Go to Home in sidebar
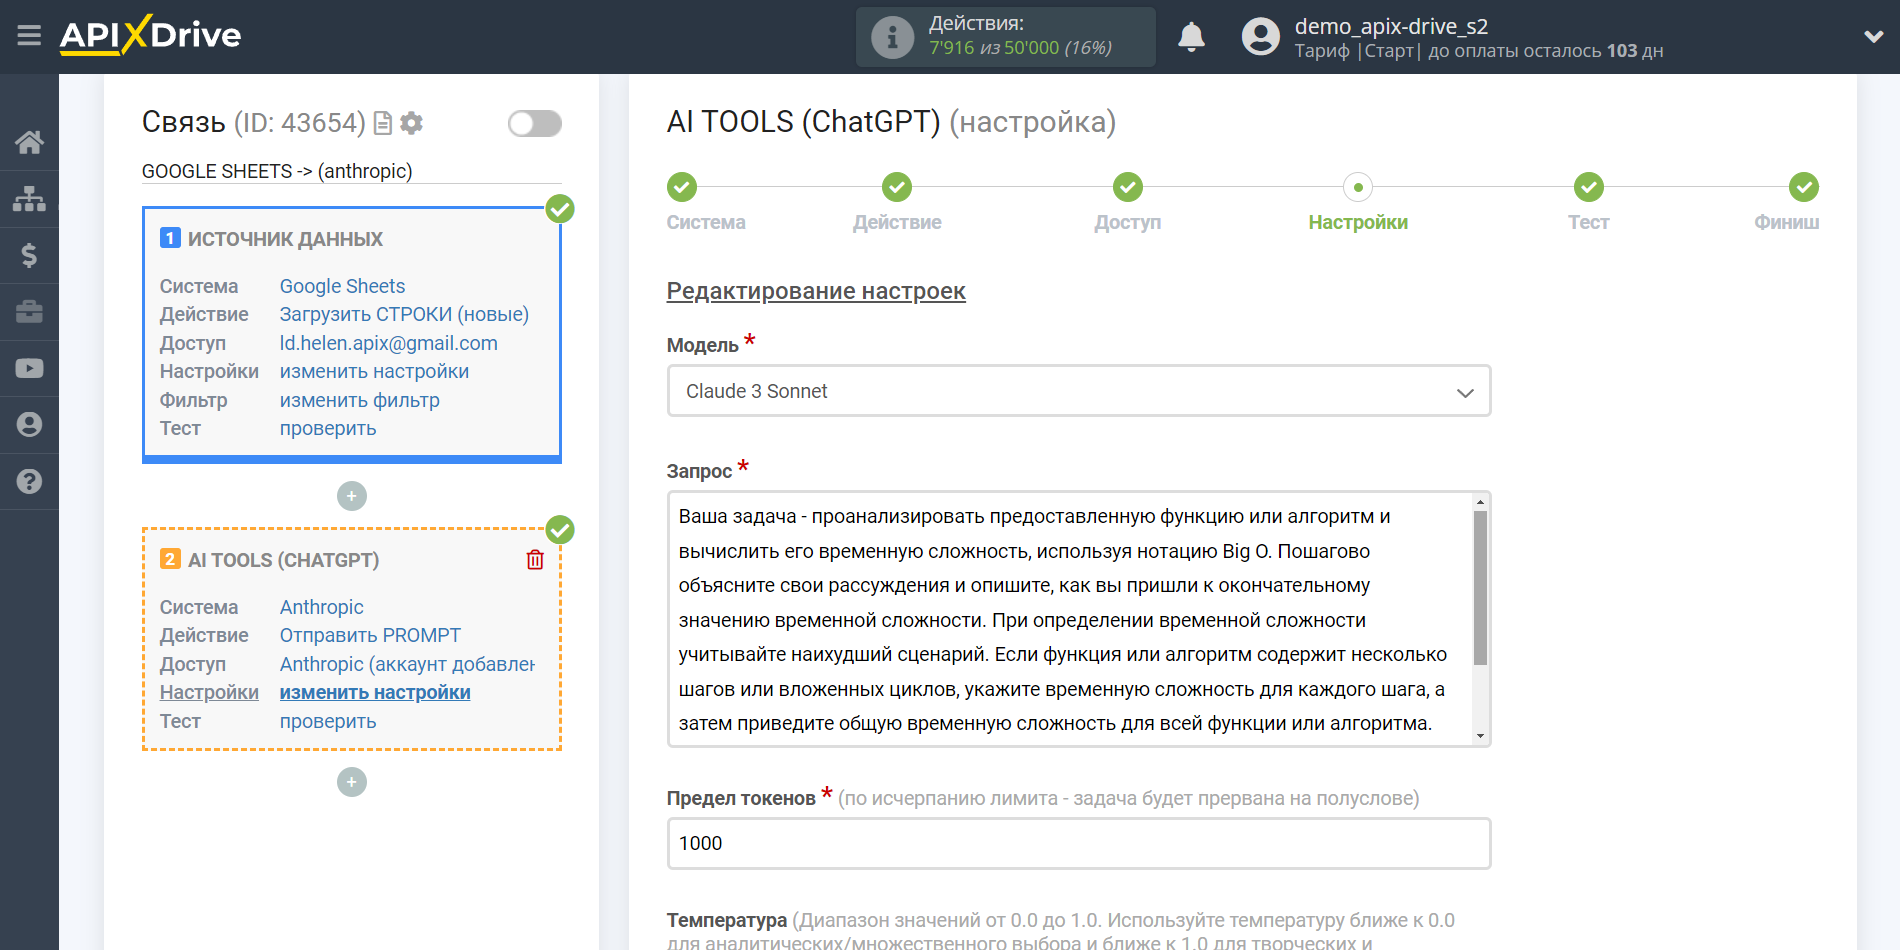This screenshot has height=950, width=1900. (29, 142)
